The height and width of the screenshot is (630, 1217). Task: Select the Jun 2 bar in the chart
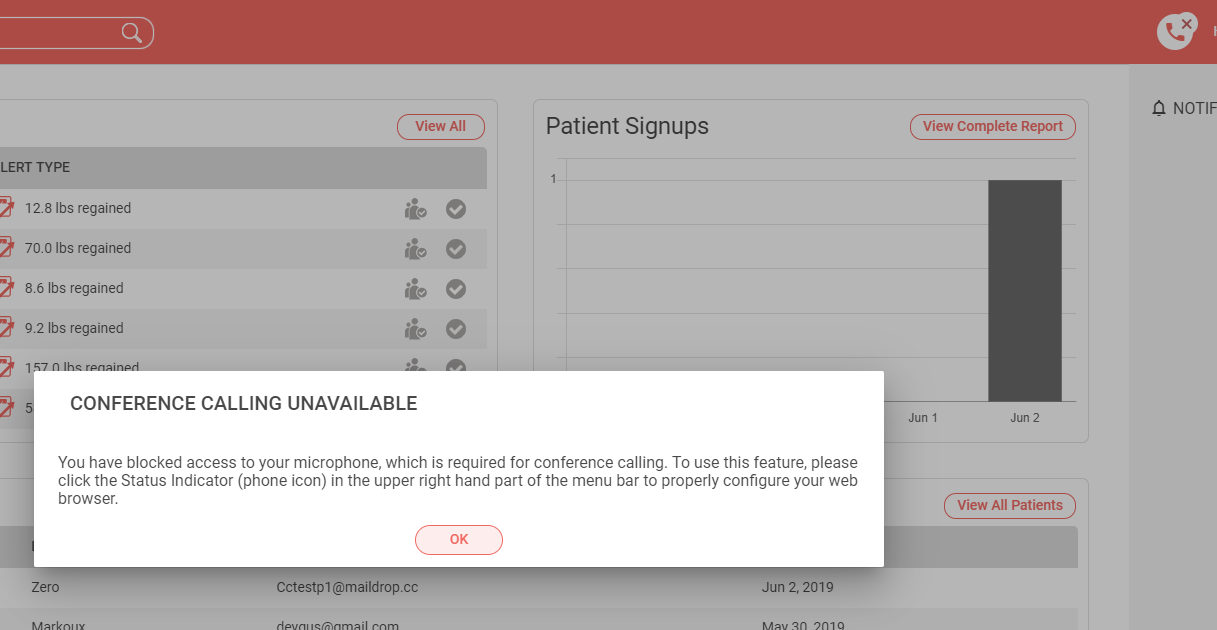point(1025,291)
